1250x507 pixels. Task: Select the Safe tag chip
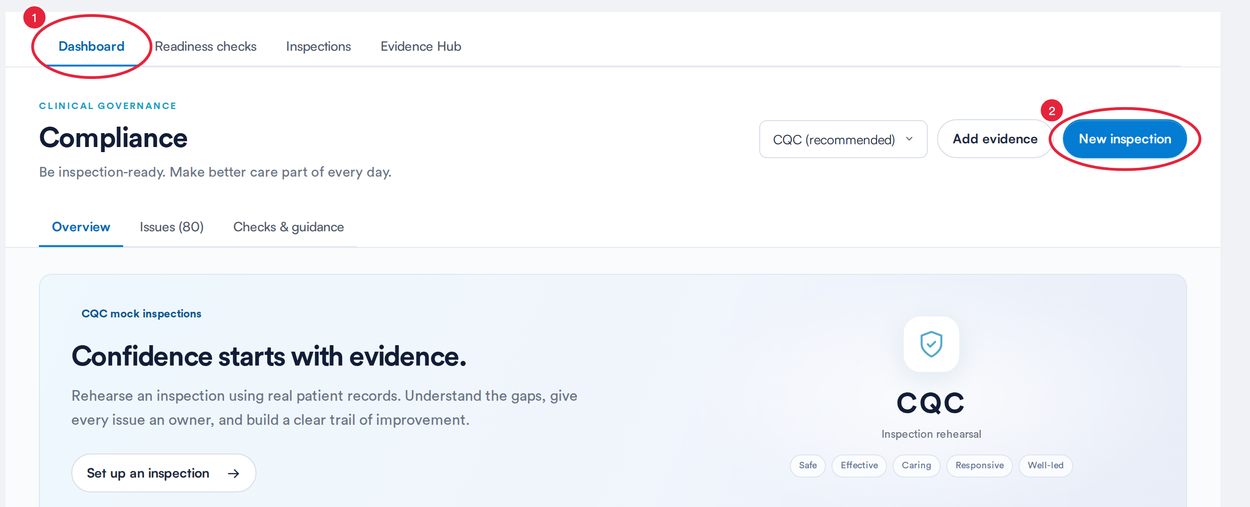pyautogui.click(x=808, y=466)
